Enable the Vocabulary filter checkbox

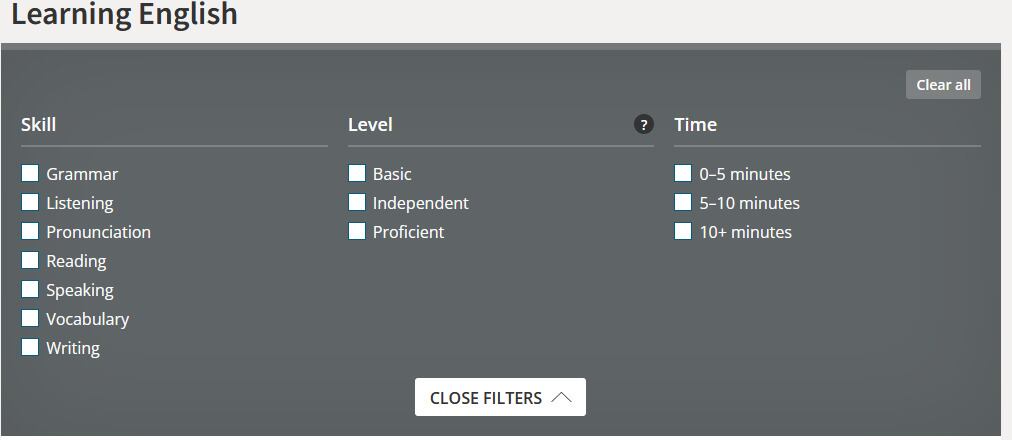(x=30, y=318)
